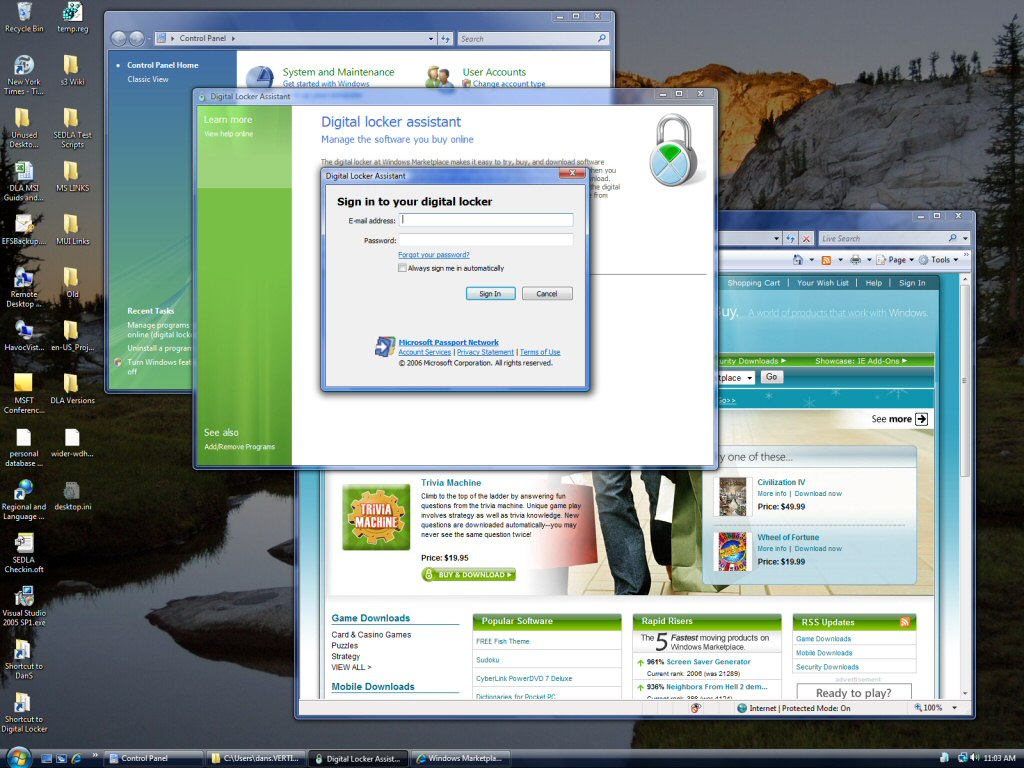Image resolution: width=1024 pixels, height=768 pixels.
Task: Open the Privacy Statement link
Action: pos(485,352)
